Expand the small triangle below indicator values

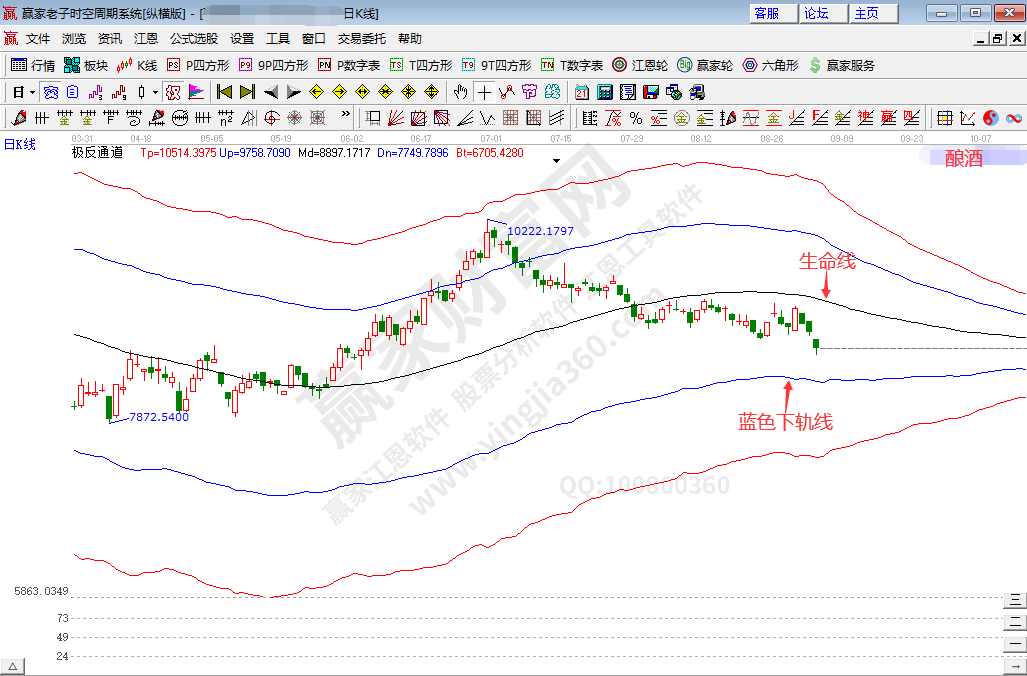[x=557, y=159]
